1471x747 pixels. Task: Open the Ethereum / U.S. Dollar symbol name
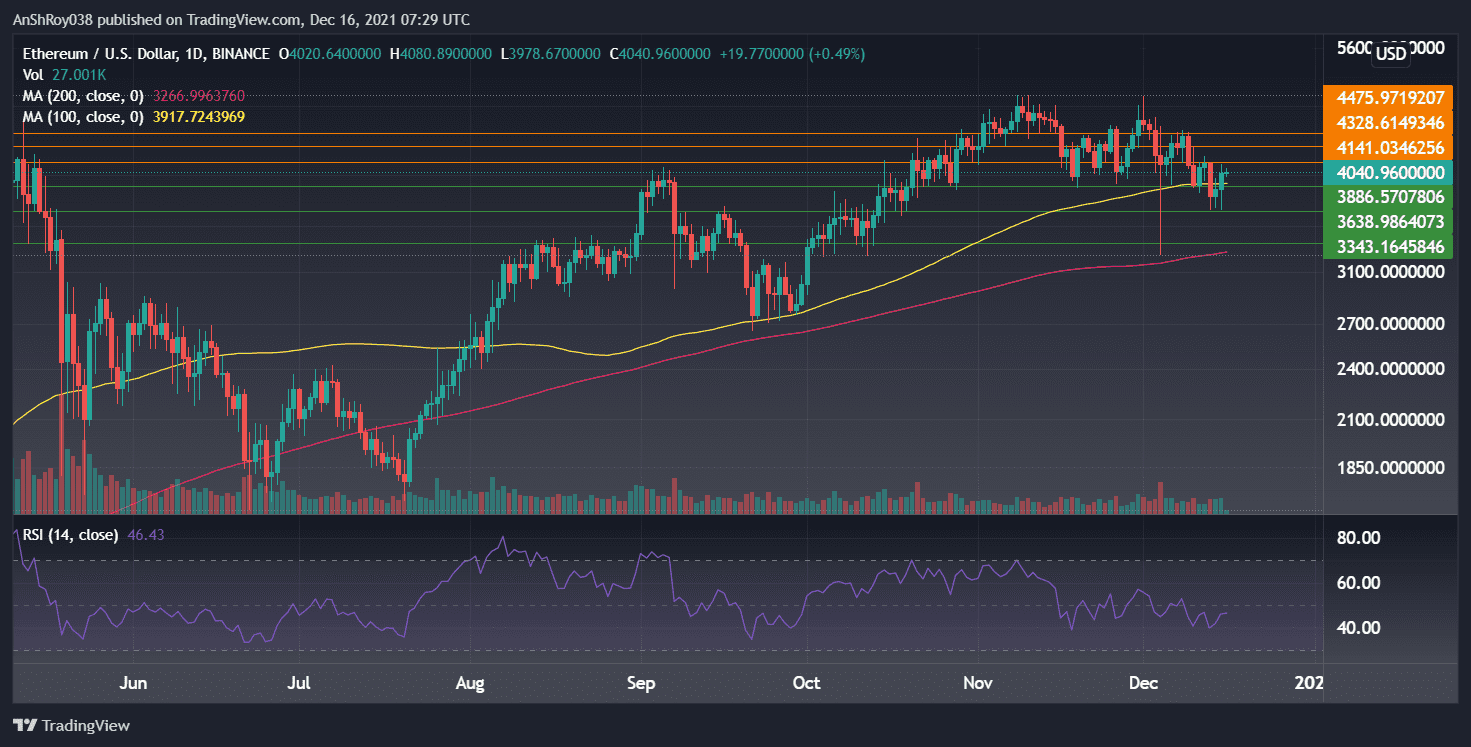point(103,51)
